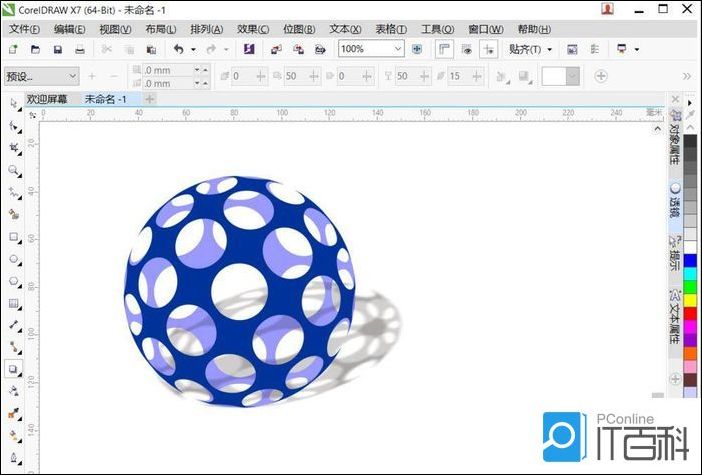The height and width of the screenshot is (475, 702).
Task: Open the 对象属性 docker tab
Action: (x=675, y=142)
